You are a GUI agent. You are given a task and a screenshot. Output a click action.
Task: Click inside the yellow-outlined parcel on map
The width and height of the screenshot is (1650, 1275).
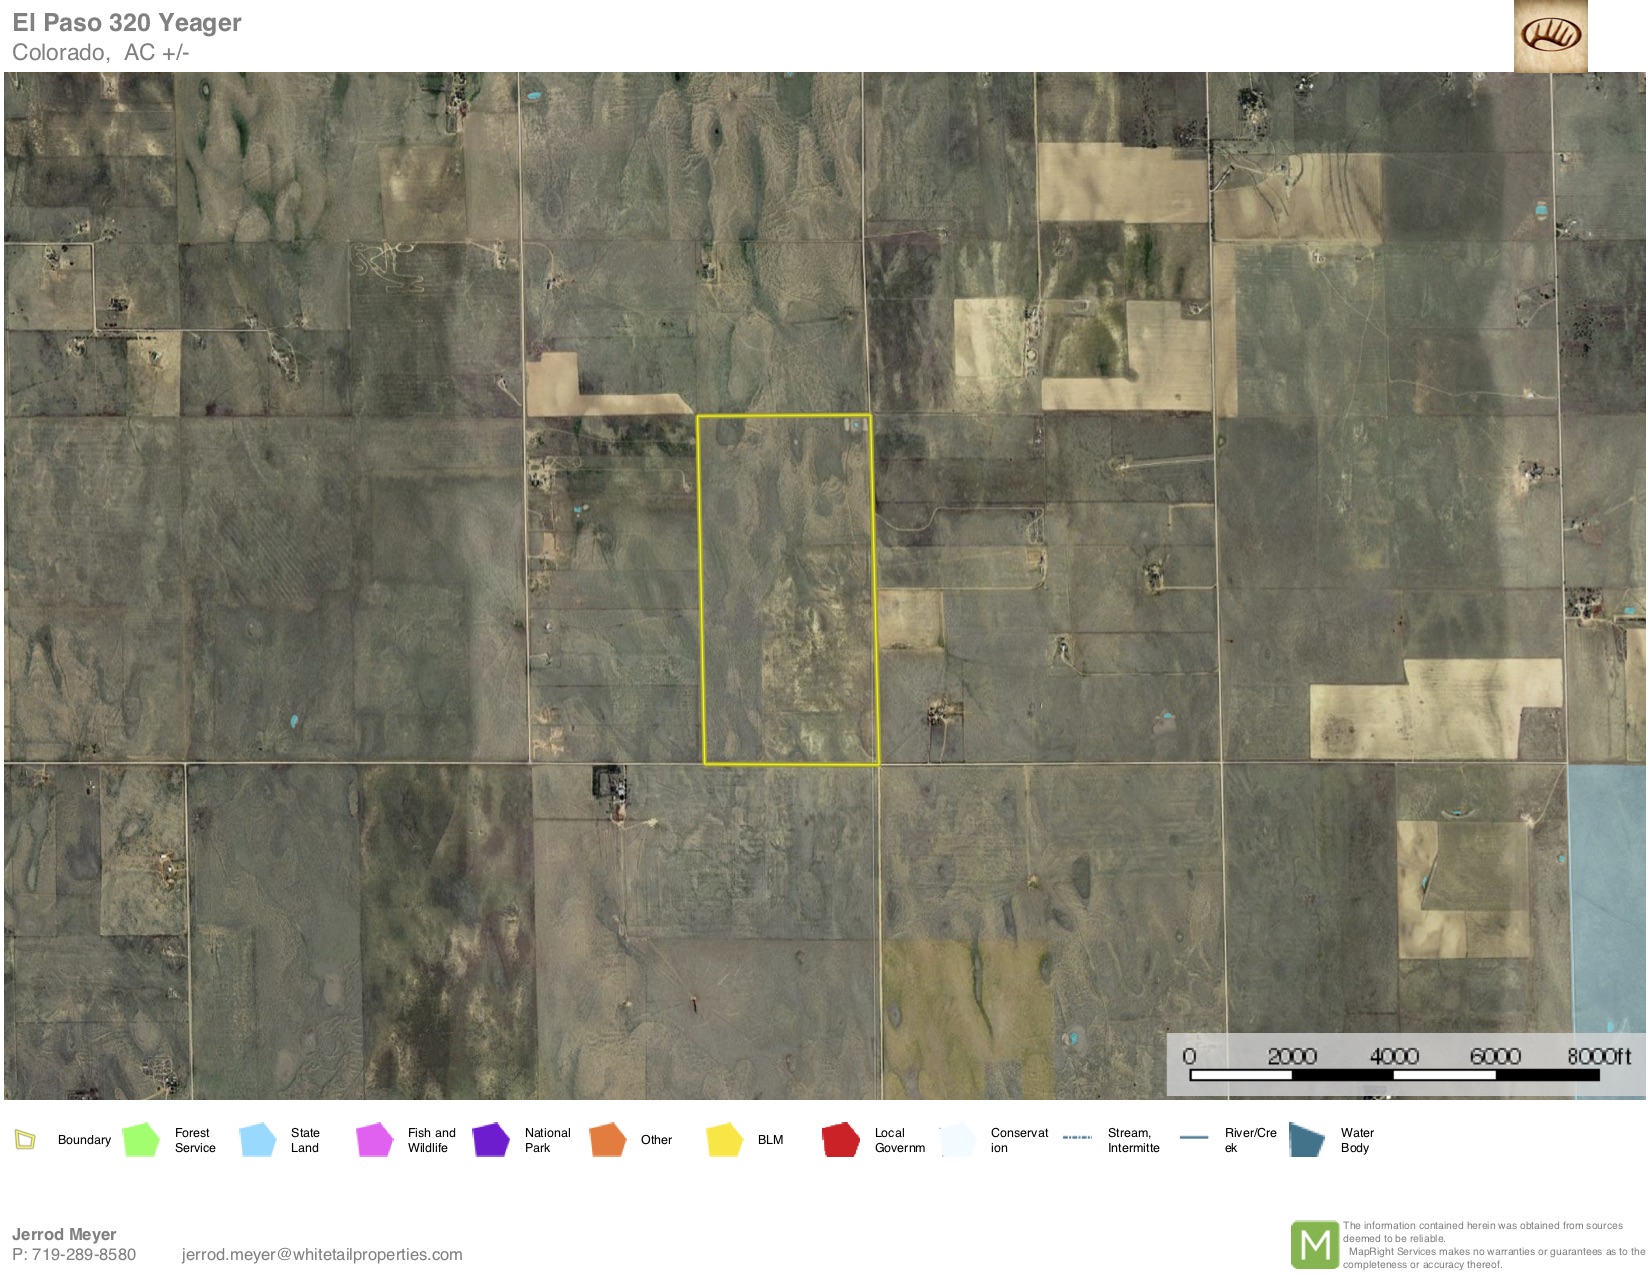(x=788, y=590)
